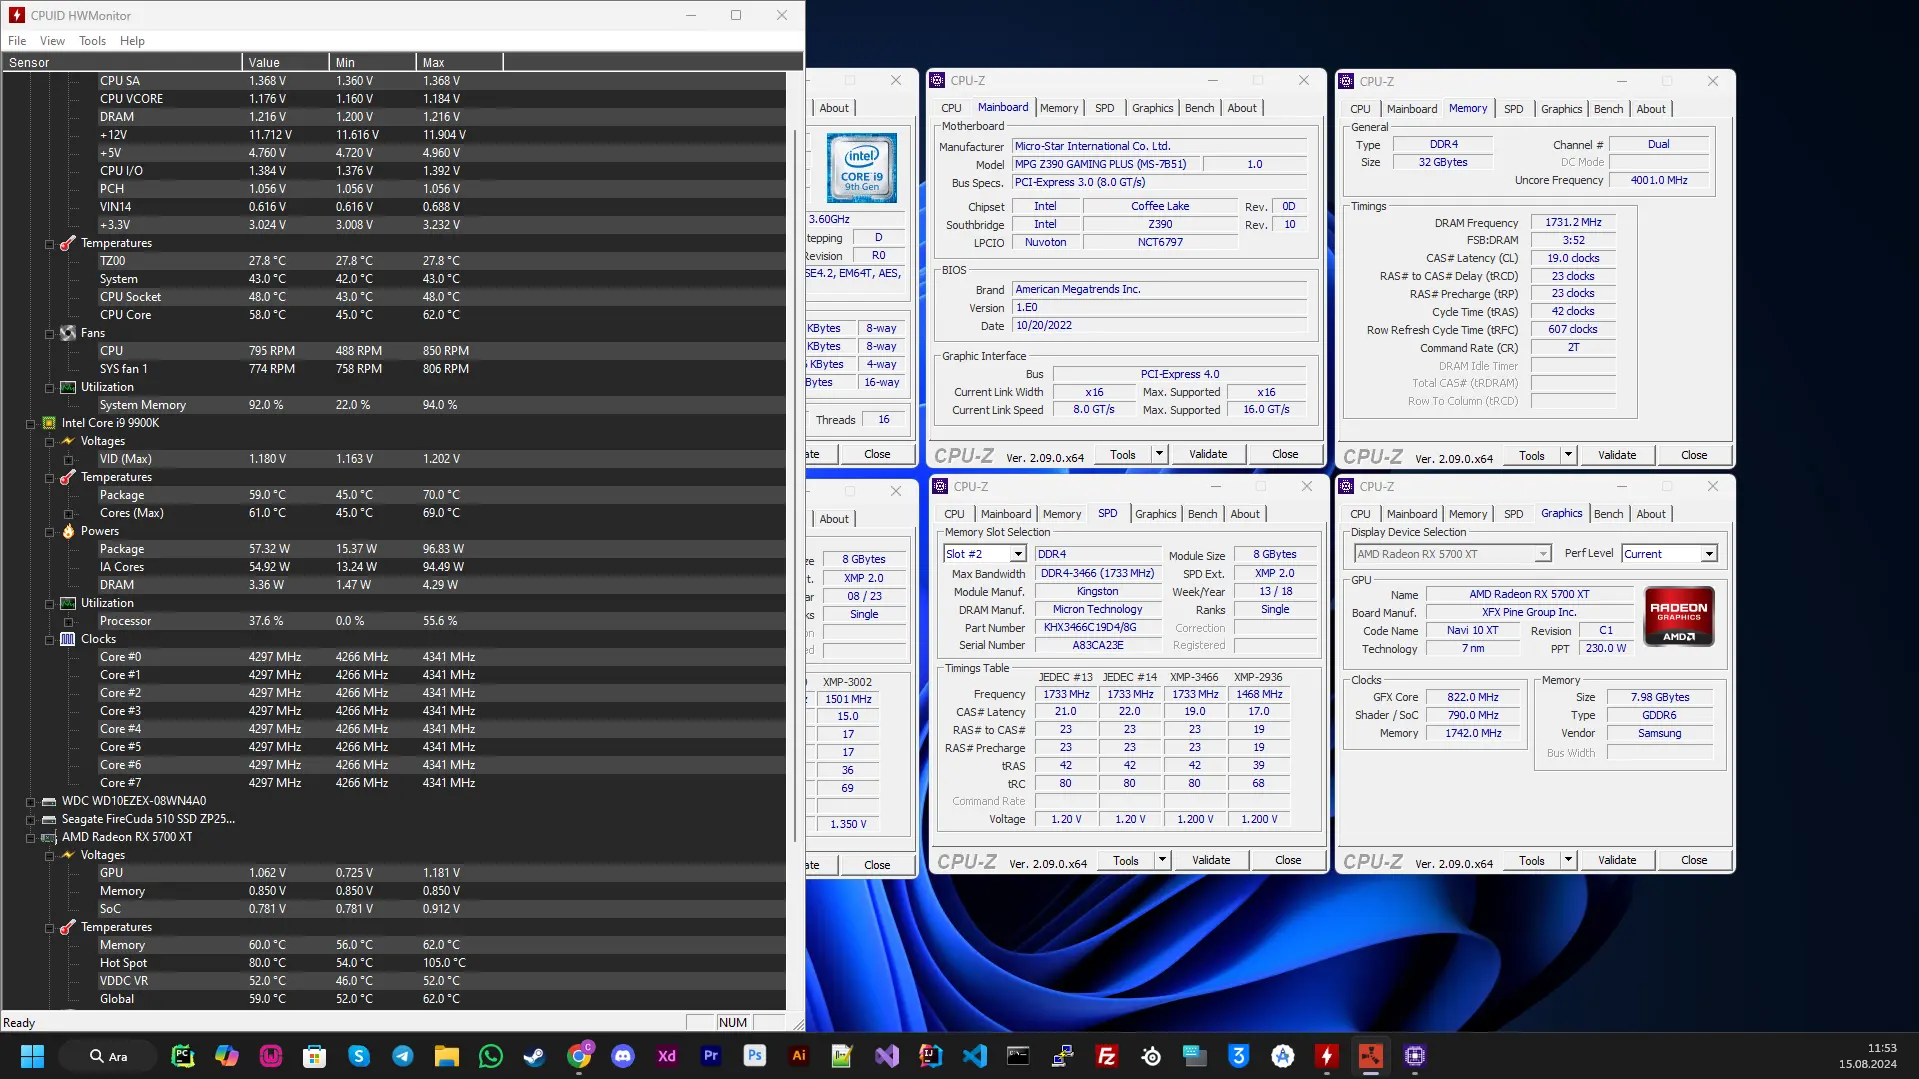
Task: Open Skype from the taskbar
Action: pos(359,1056)
